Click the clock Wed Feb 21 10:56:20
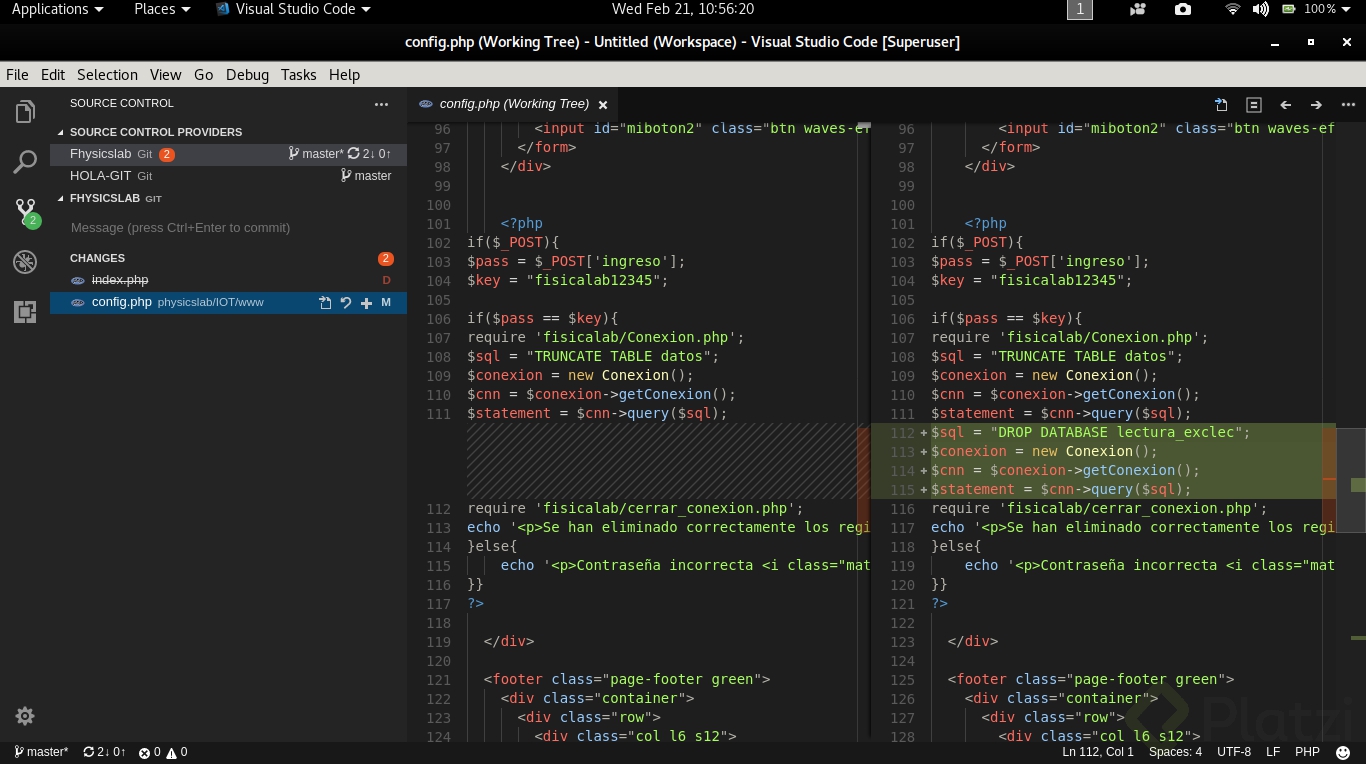Image resolution: width=1366 pixels, height=764 pixels. 683,9
